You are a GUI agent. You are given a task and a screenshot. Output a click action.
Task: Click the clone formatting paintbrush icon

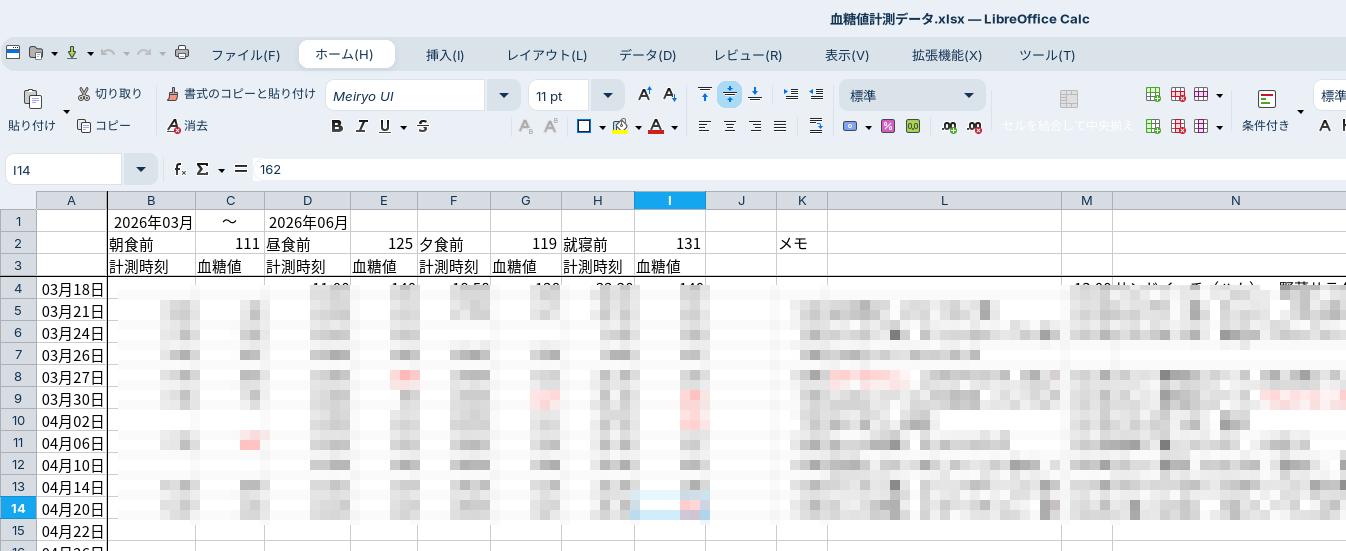(x=173, y=94)
